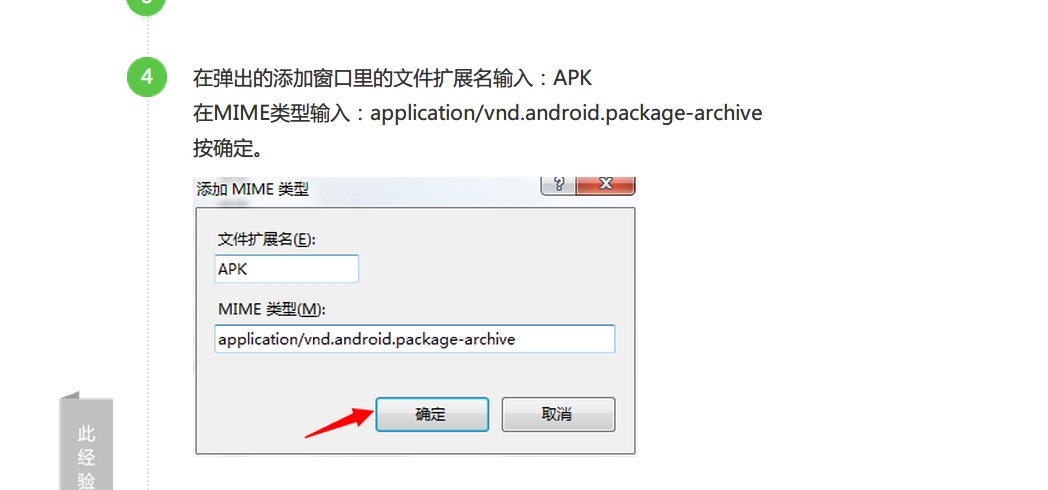Viewport: 1048px width, 490px height.
Task: Click the green step 4 circle
Action: coord(146,78)
